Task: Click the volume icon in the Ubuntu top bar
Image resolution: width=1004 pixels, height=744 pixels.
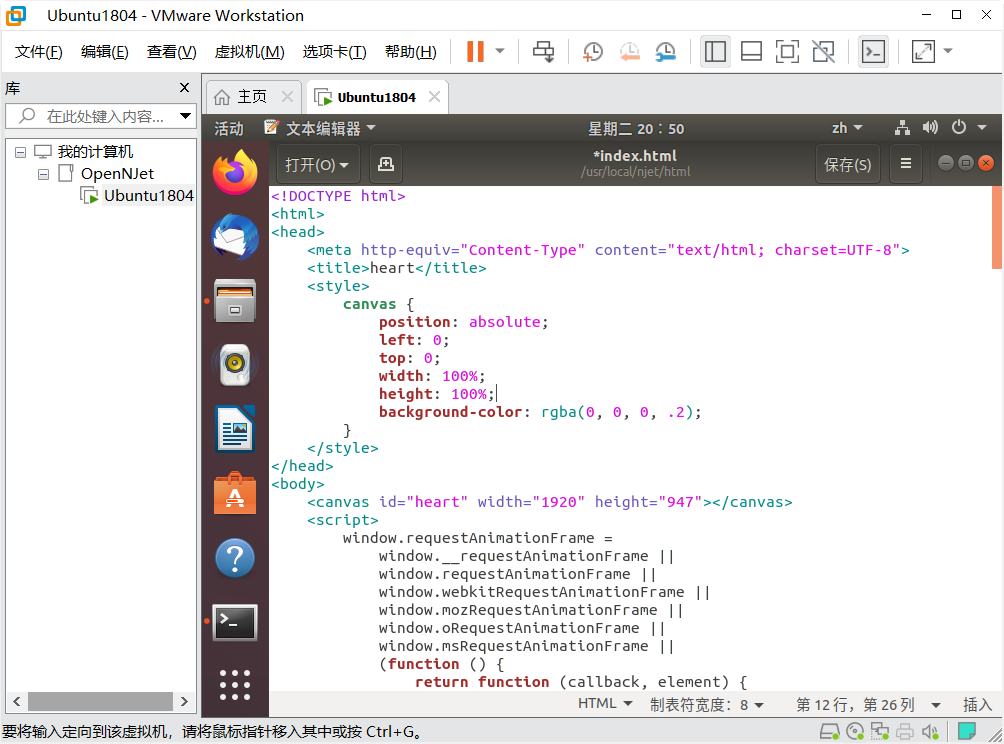Action: pos(930,128)
